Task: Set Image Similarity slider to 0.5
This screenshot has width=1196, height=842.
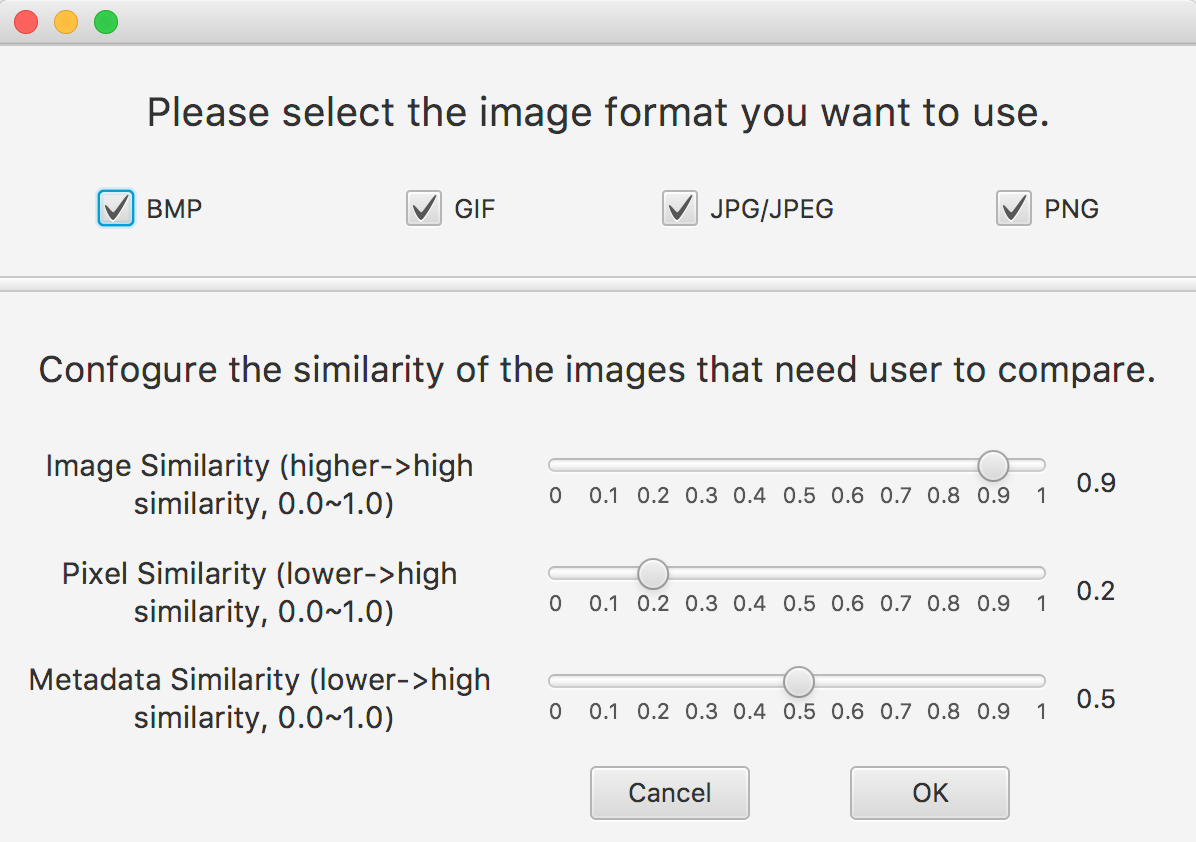Action: [798, 465]
